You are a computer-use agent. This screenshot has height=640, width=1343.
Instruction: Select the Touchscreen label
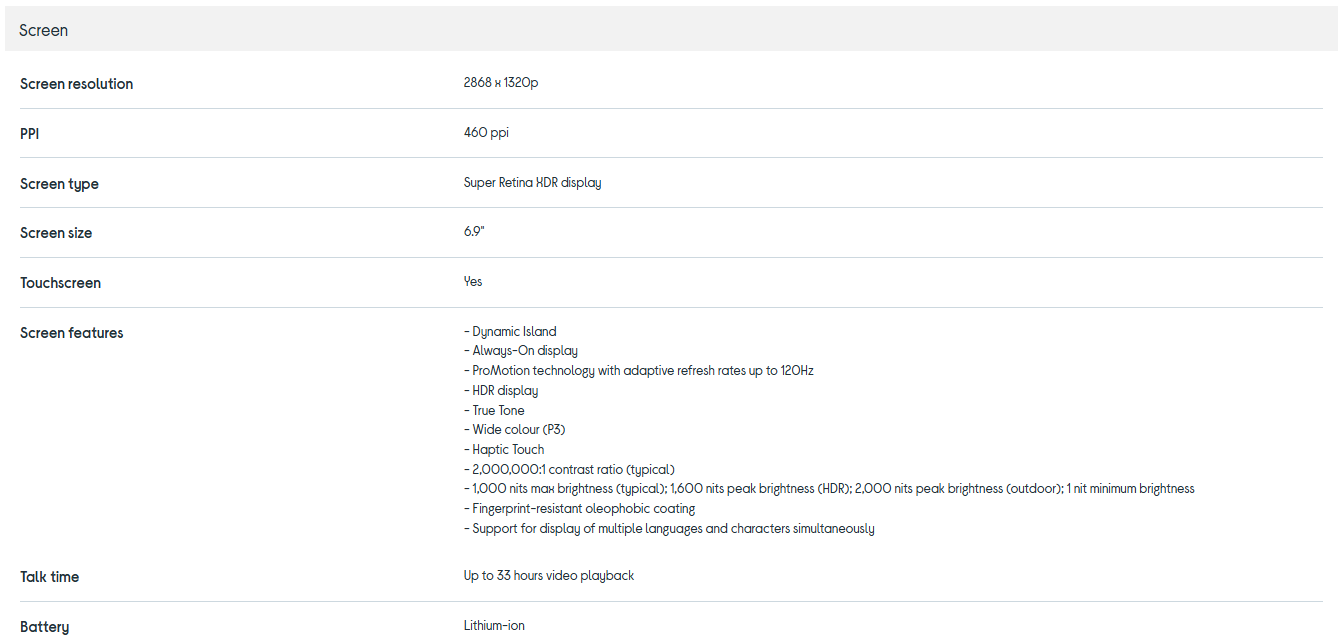60,283
